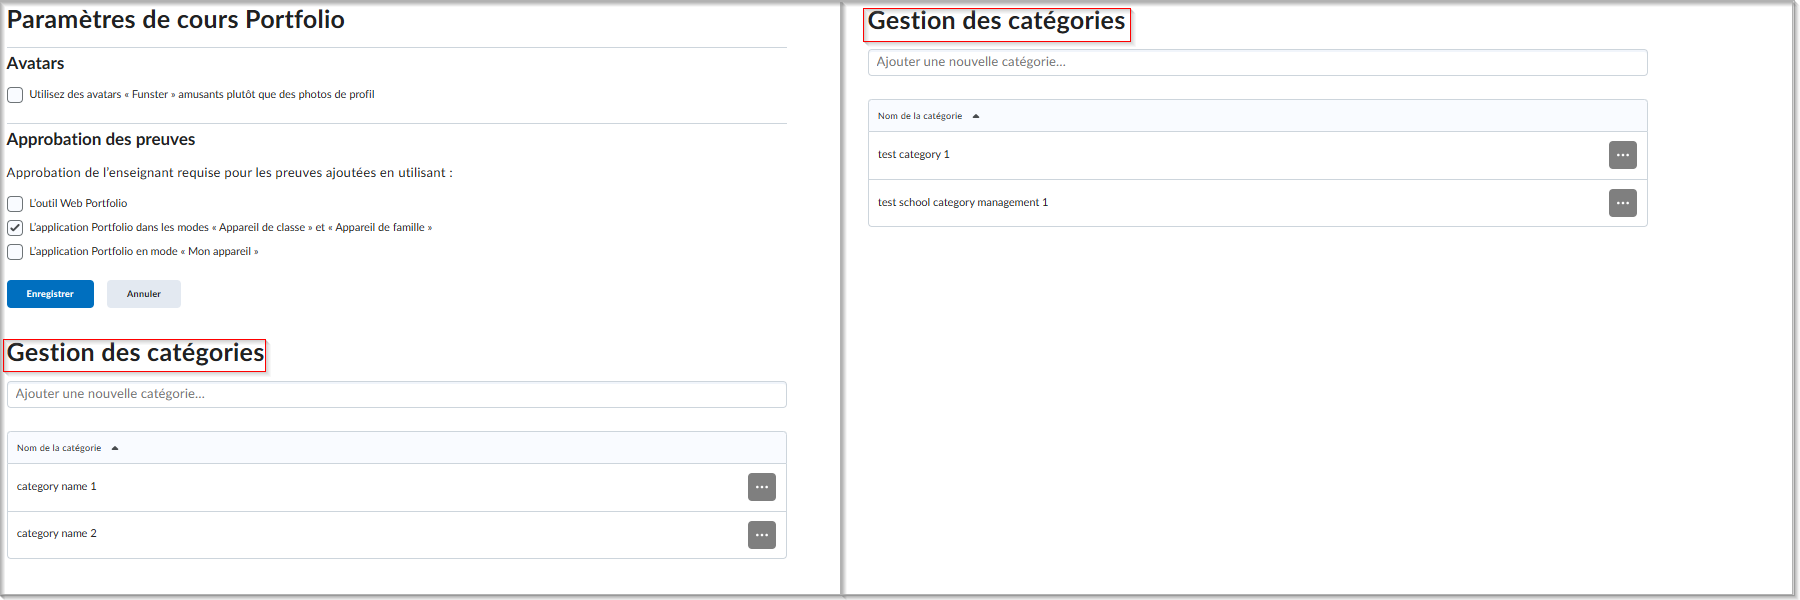The image size is (1800, 600).
Task: Check L'outil Web Portfolio option
Action: 15,204
